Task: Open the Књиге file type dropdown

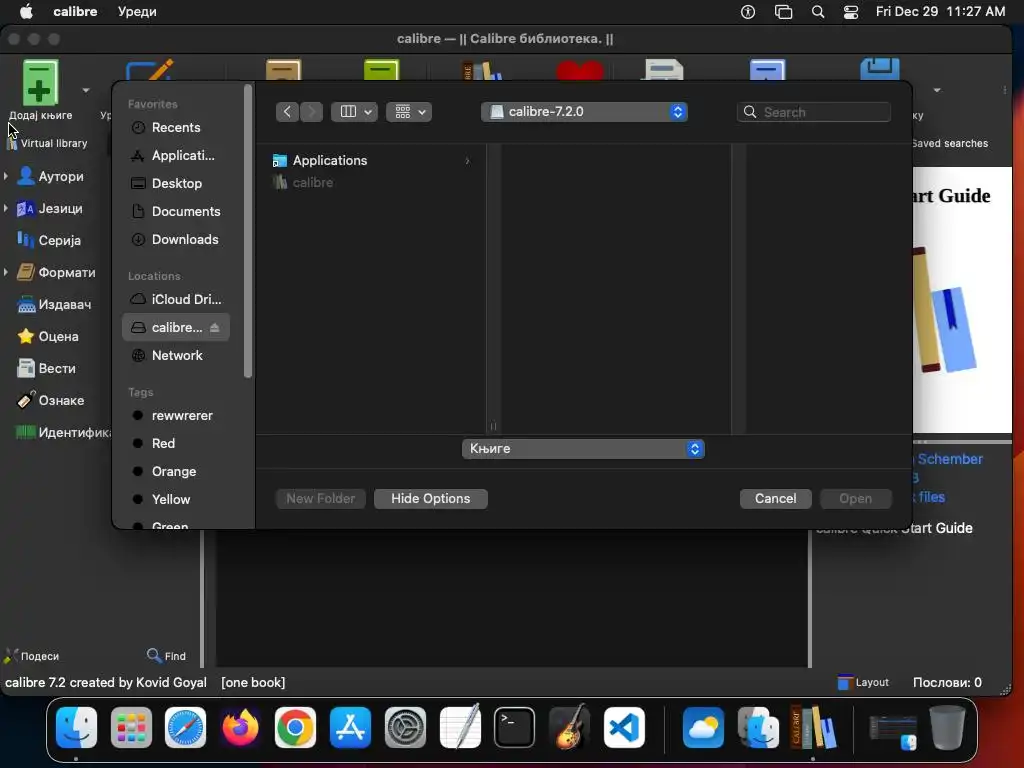Action: (x=583, y=449)
